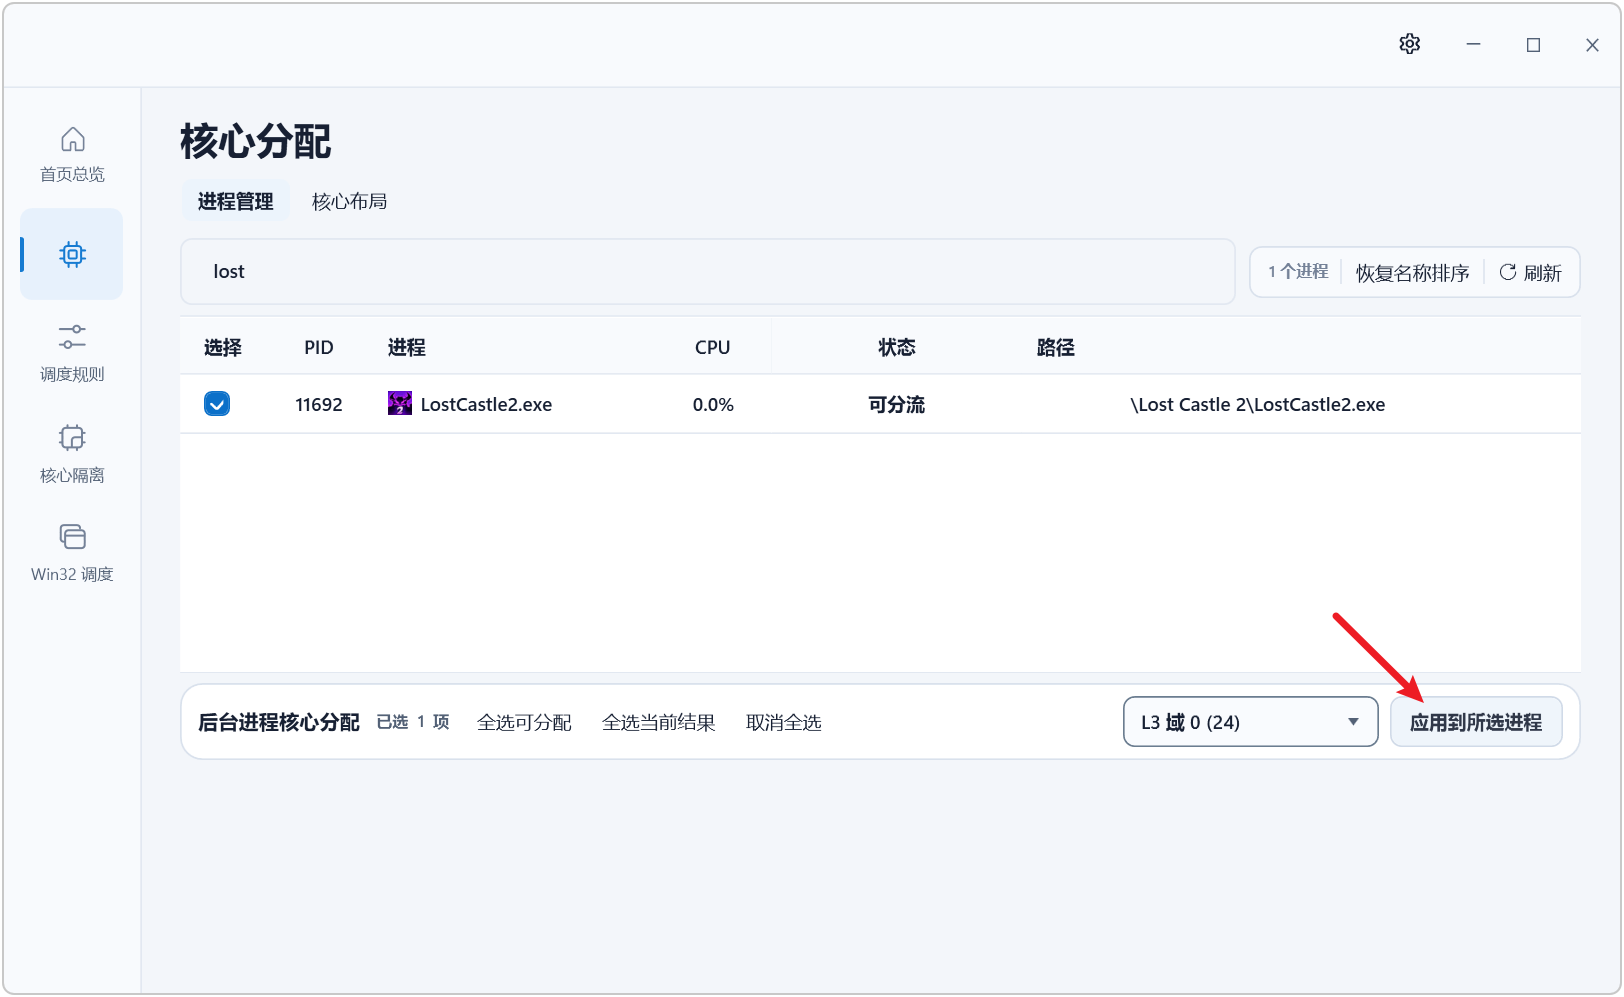Switch to the 进程管理 tab
Image resolution: width=1624 pixels, height=997 pixels.
[235, 201]
